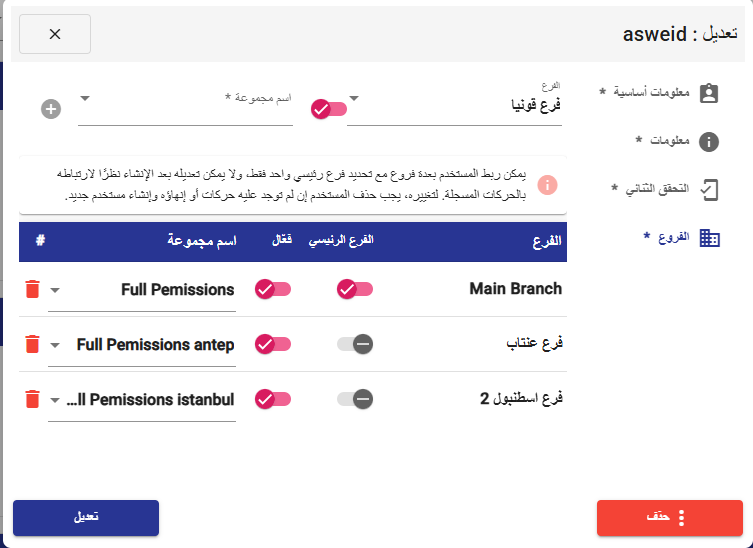Delete the Main Branch row with trash icon
Screen dimensions: 753x548
pos(32,289)
